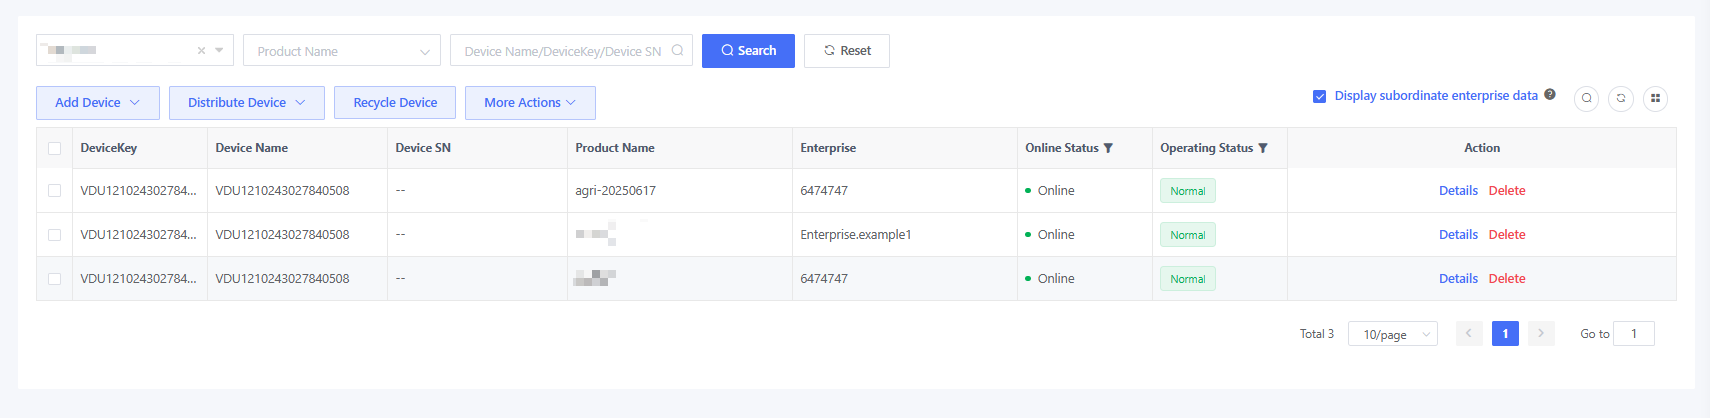Viewport: 1710px width, 418px height.
Task: Uncheck Display subordinate enterprise data
Action: coord(1319,96)
